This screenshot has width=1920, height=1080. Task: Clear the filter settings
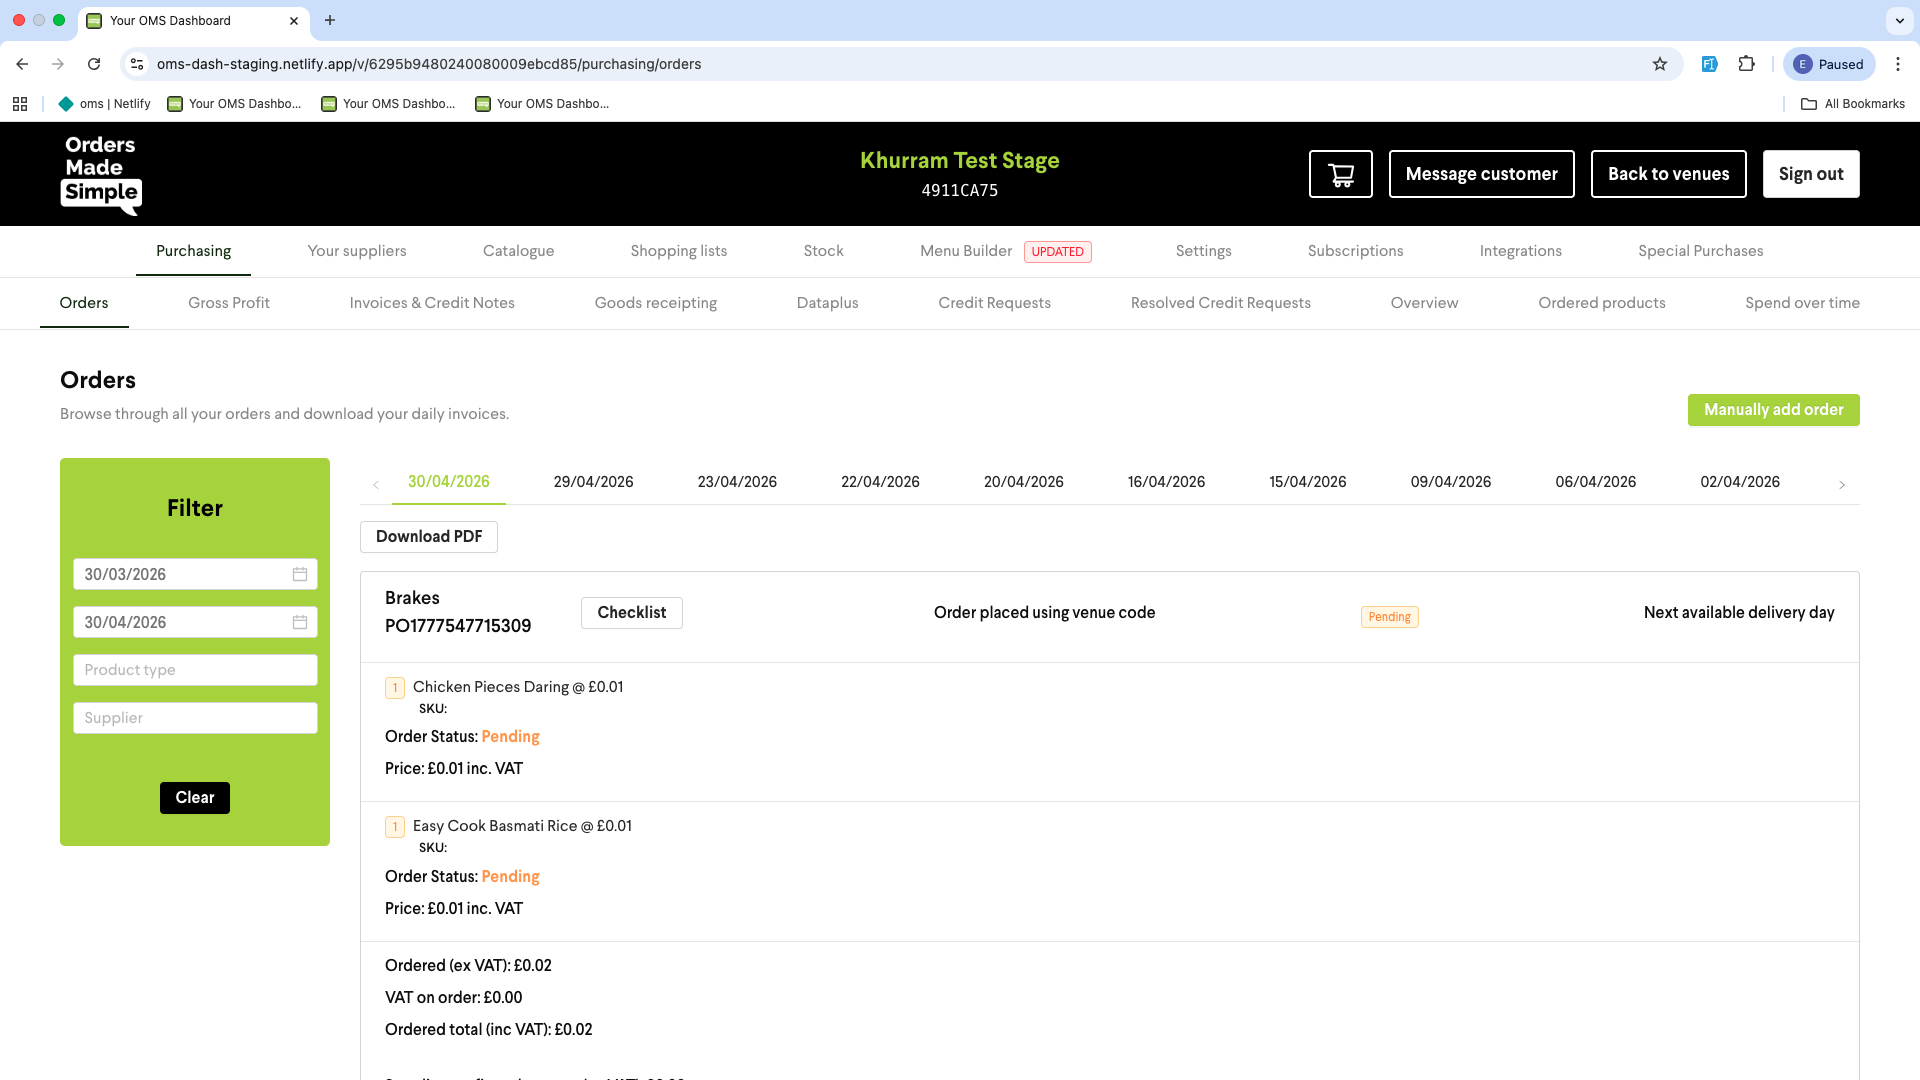click(x=195, y=798)
